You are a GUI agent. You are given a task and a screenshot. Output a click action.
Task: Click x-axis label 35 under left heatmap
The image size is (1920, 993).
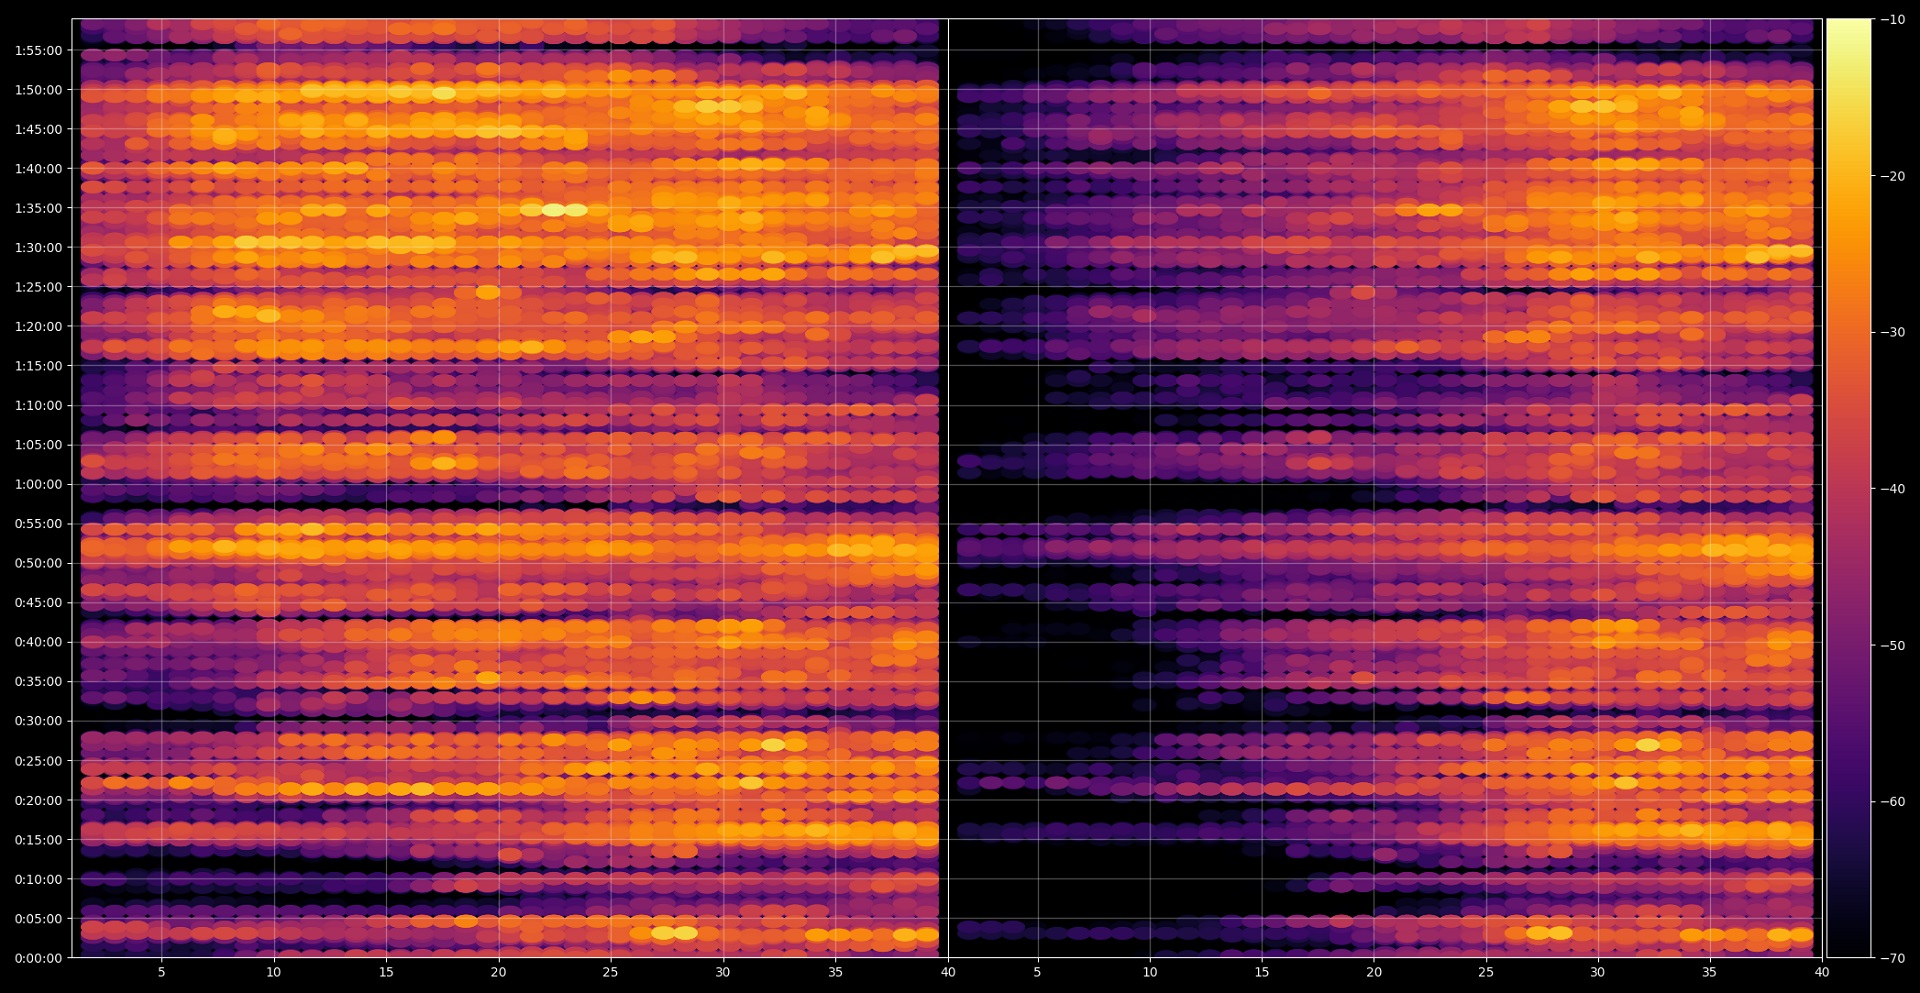click(835, 972)
